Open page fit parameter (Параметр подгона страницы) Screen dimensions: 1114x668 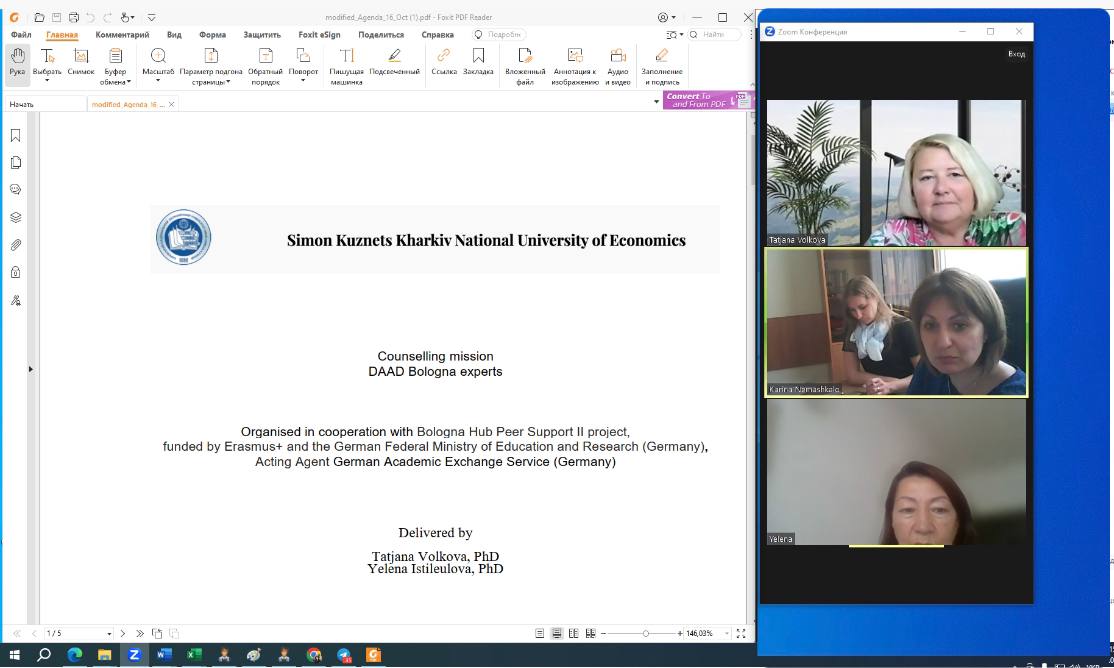click(211, 65)
